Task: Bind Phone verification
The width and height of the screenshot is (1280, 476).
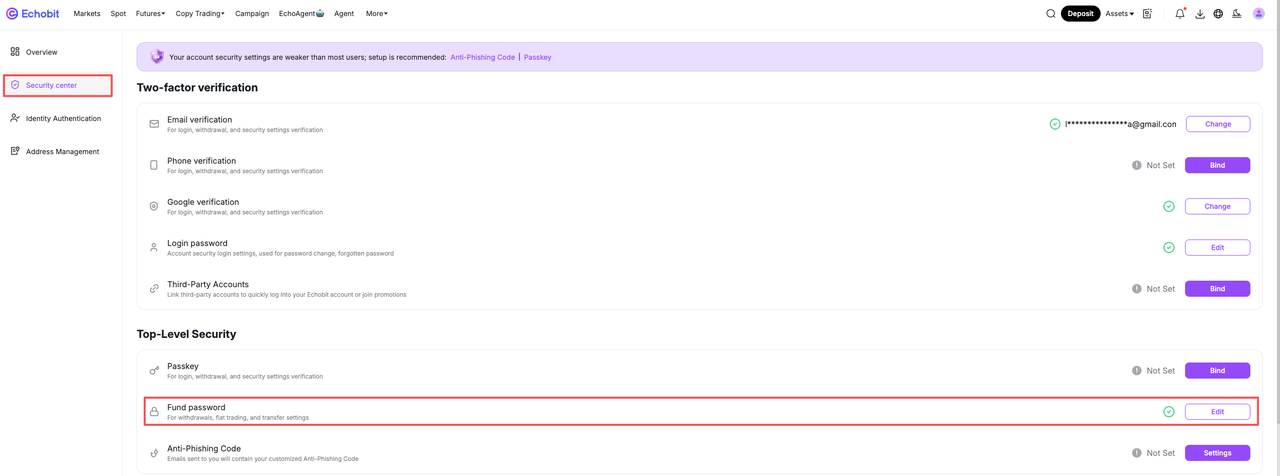Action: tap(1218, 165)
